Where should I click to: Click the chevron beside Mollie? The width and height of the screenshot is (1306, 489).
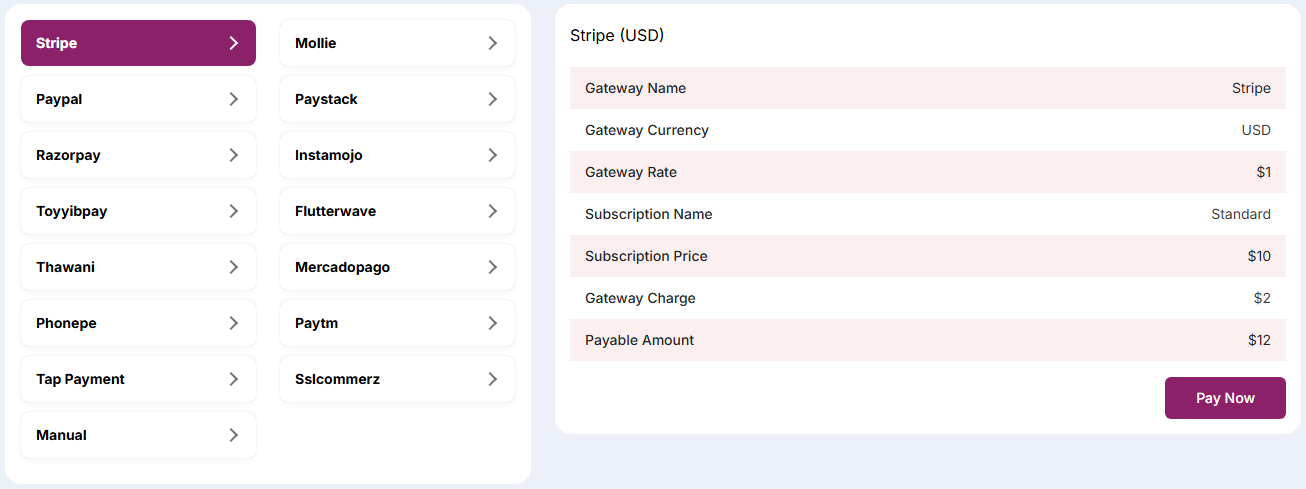[x=492, y=43]
